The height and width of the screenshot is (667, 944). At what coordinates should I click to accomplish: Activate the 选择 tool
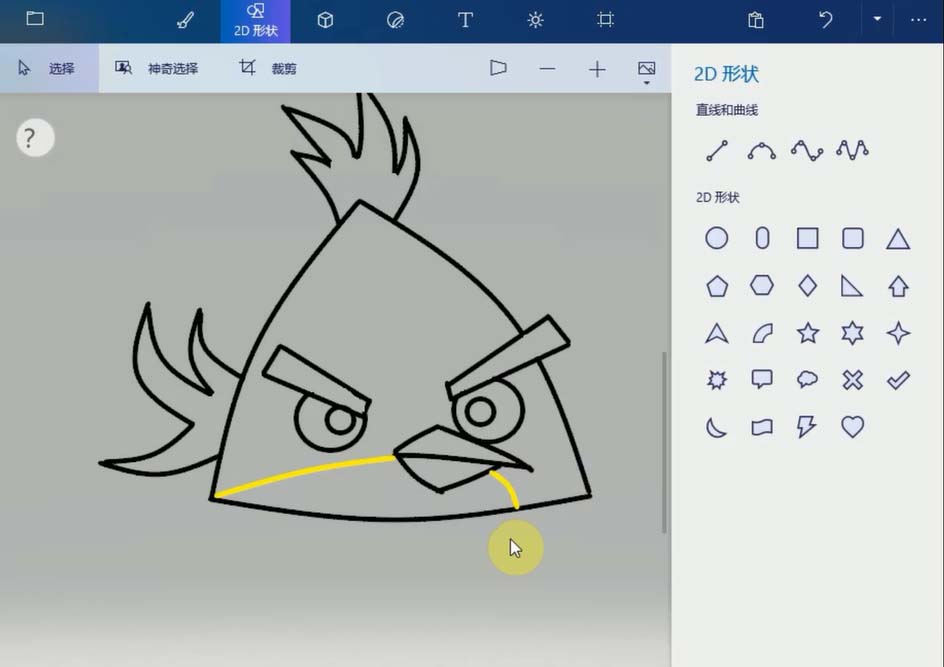pyautogui.click(x=49, y=68)
